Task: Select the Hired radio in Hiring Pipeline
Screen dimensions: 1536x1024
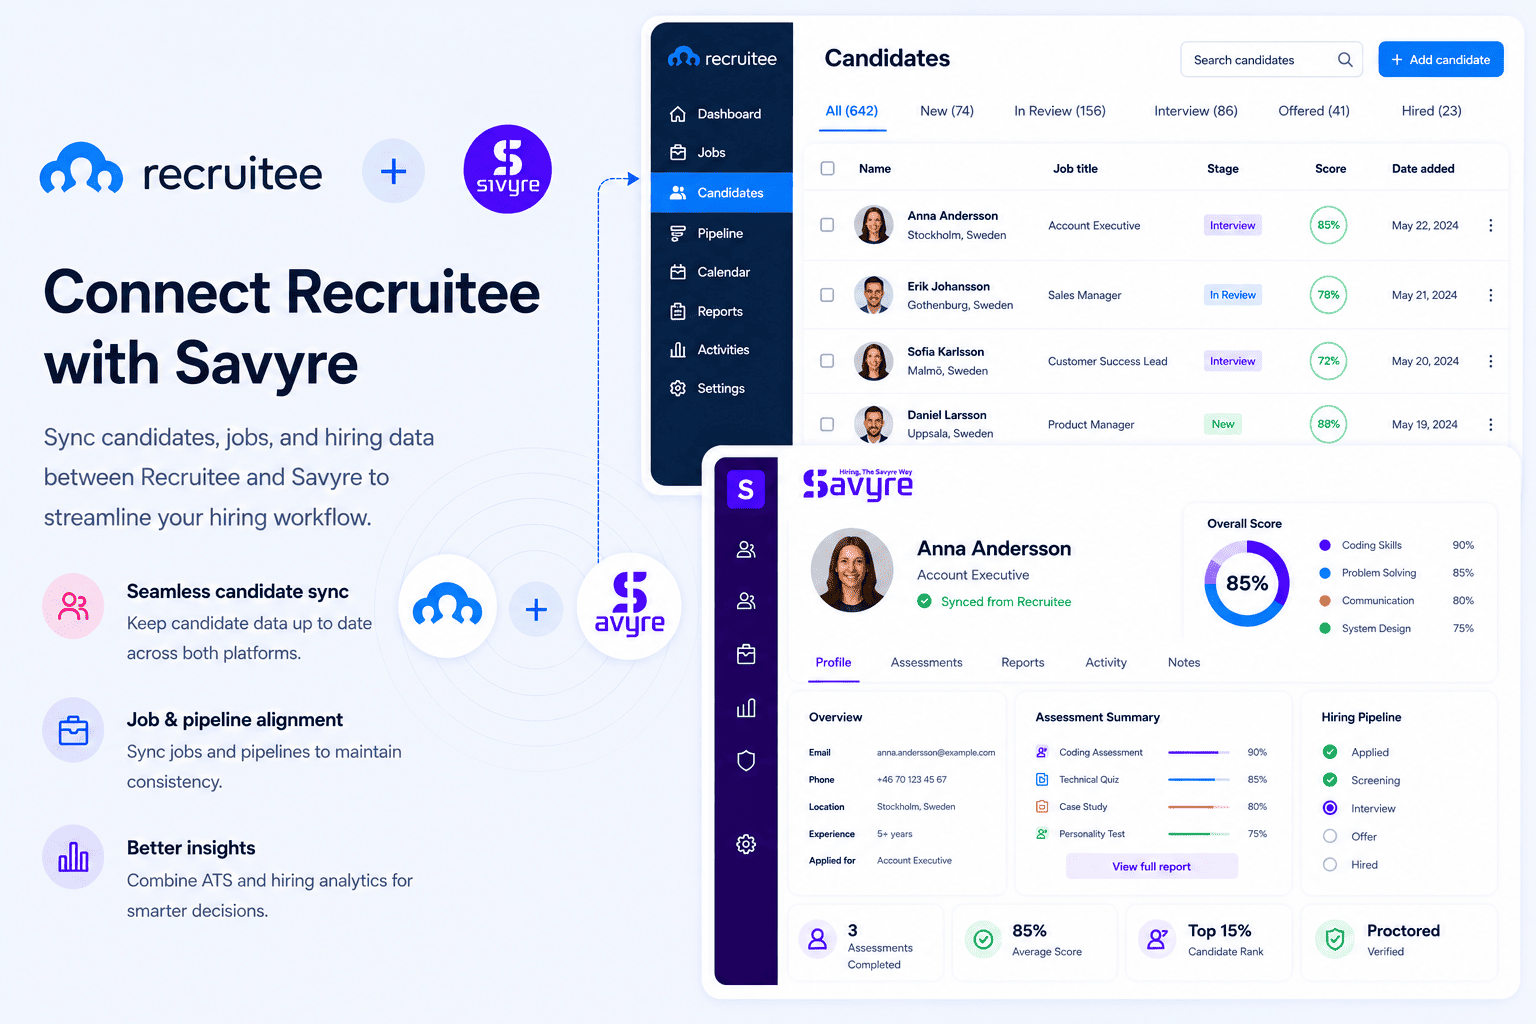Action: [1330, 864]
